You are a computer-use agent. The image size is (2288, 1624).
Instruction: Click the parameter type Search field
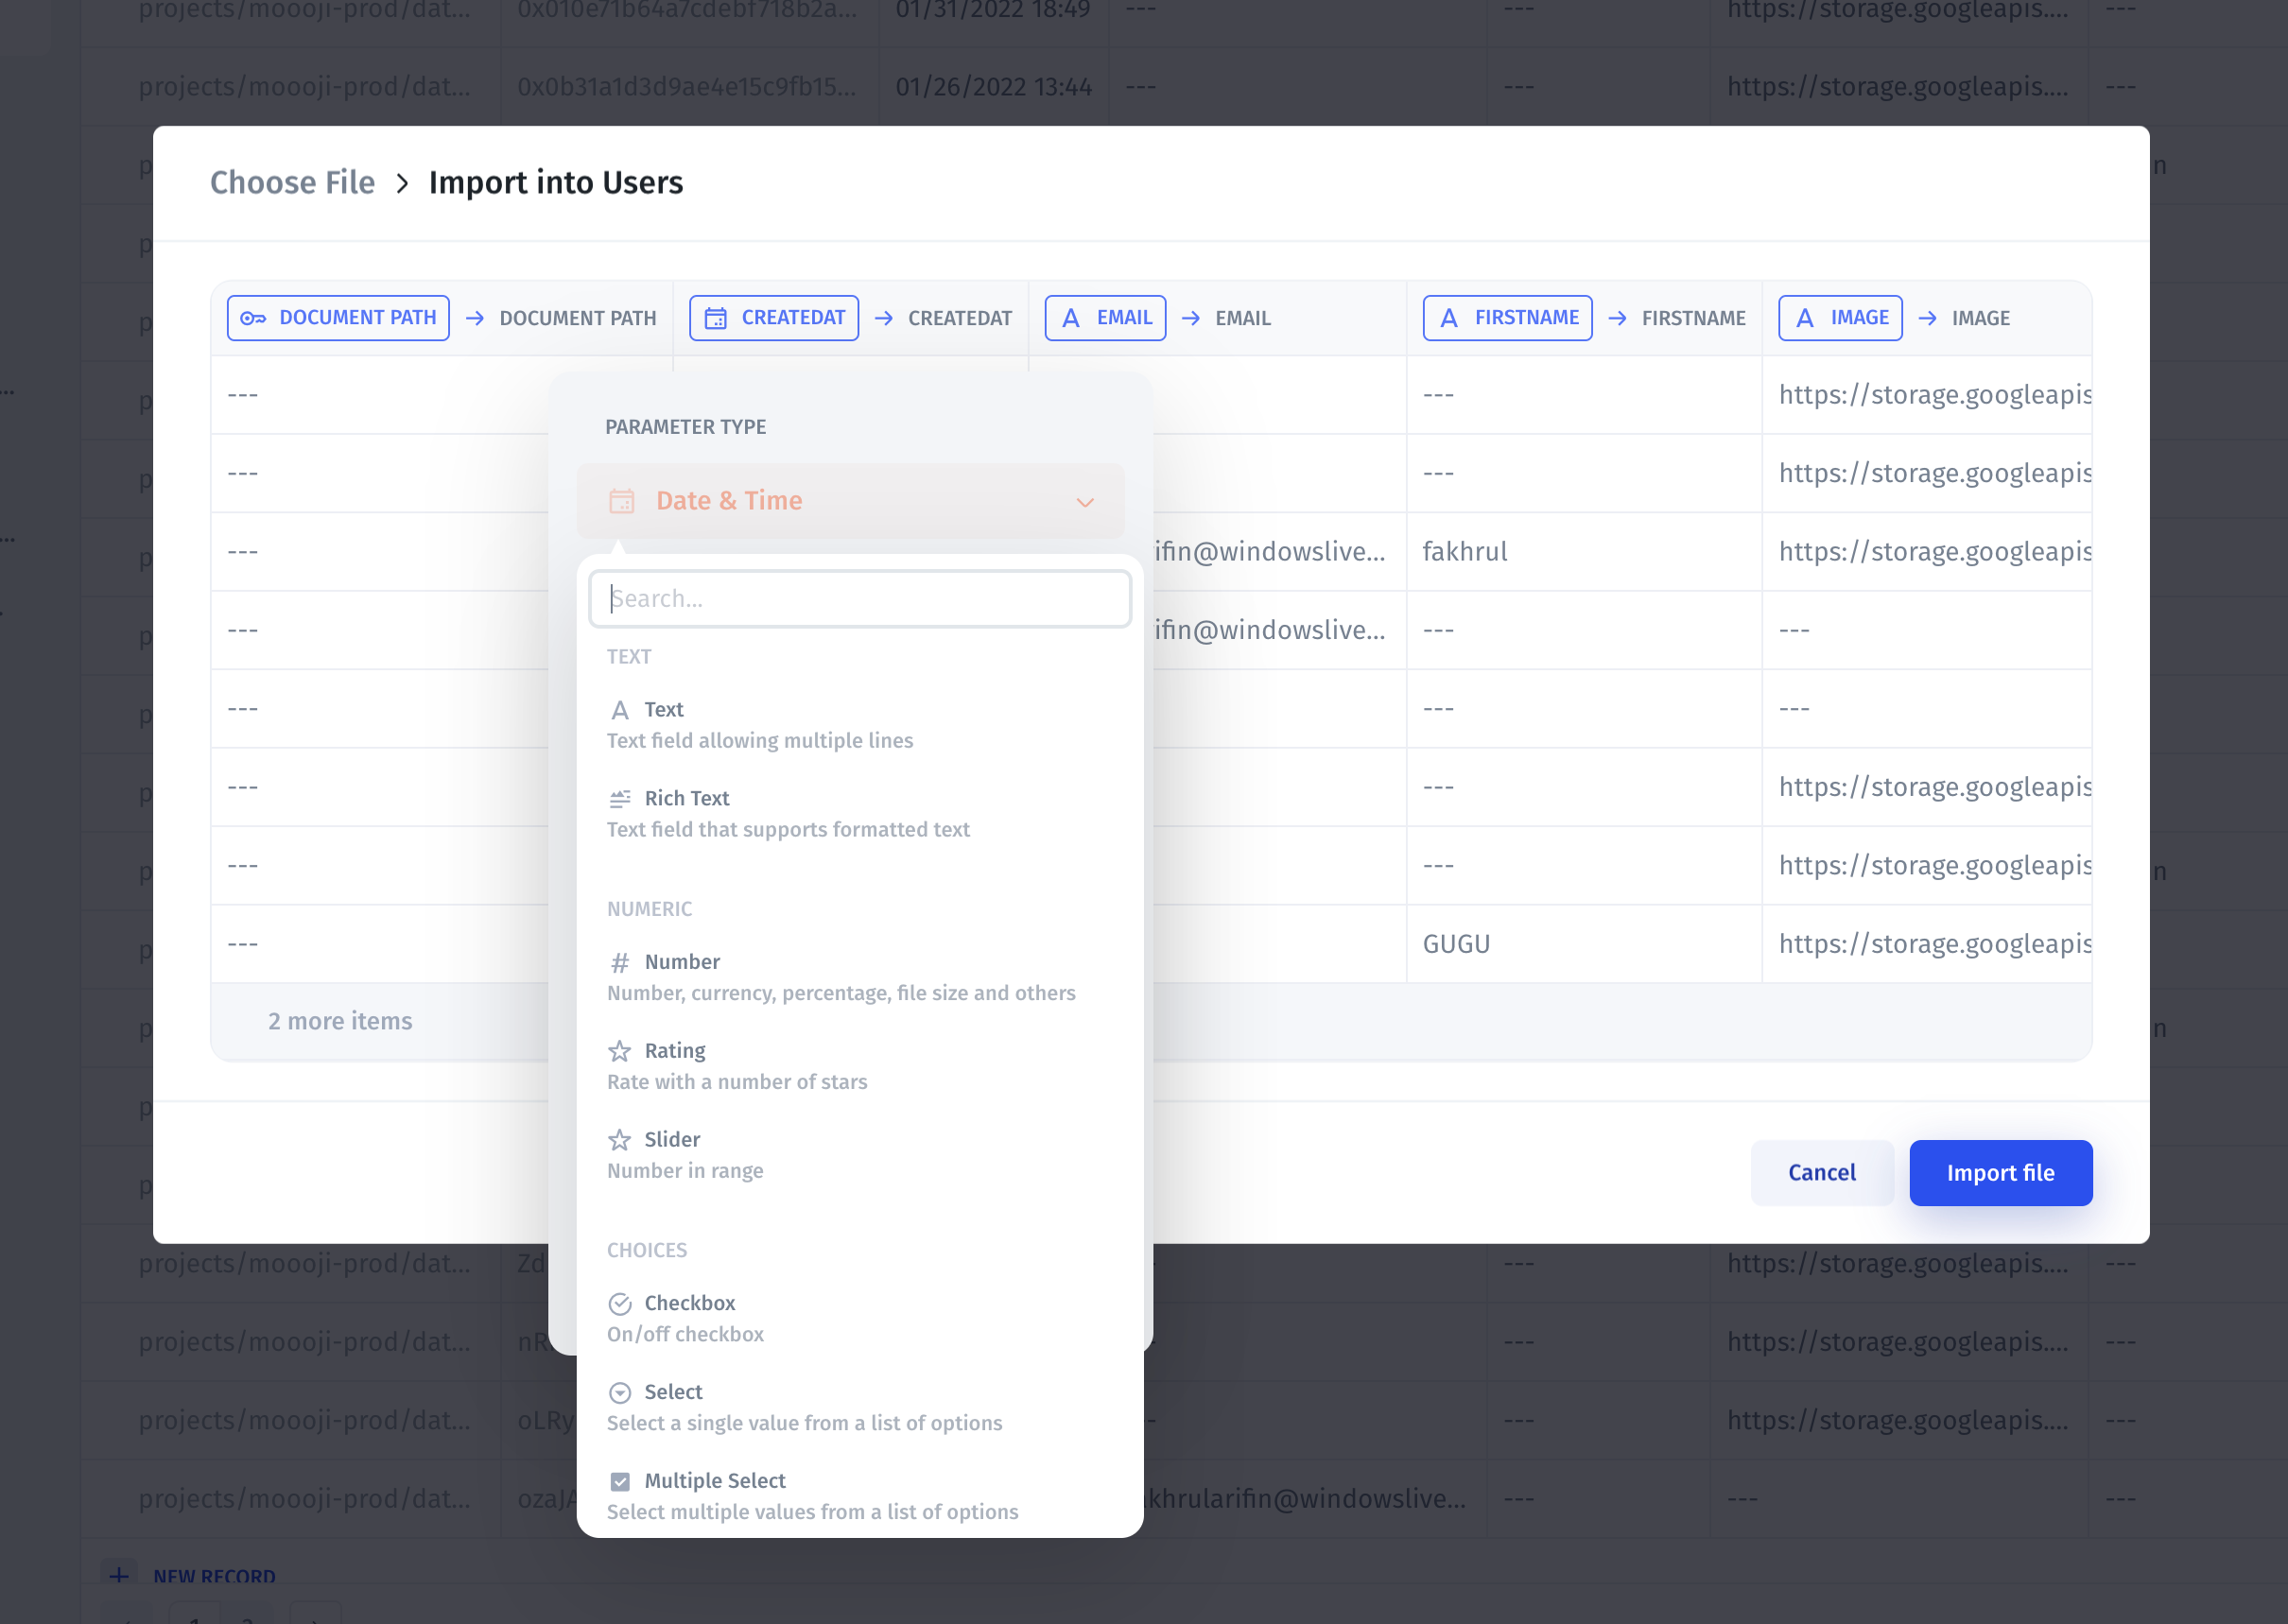click(x=860, y=599)
